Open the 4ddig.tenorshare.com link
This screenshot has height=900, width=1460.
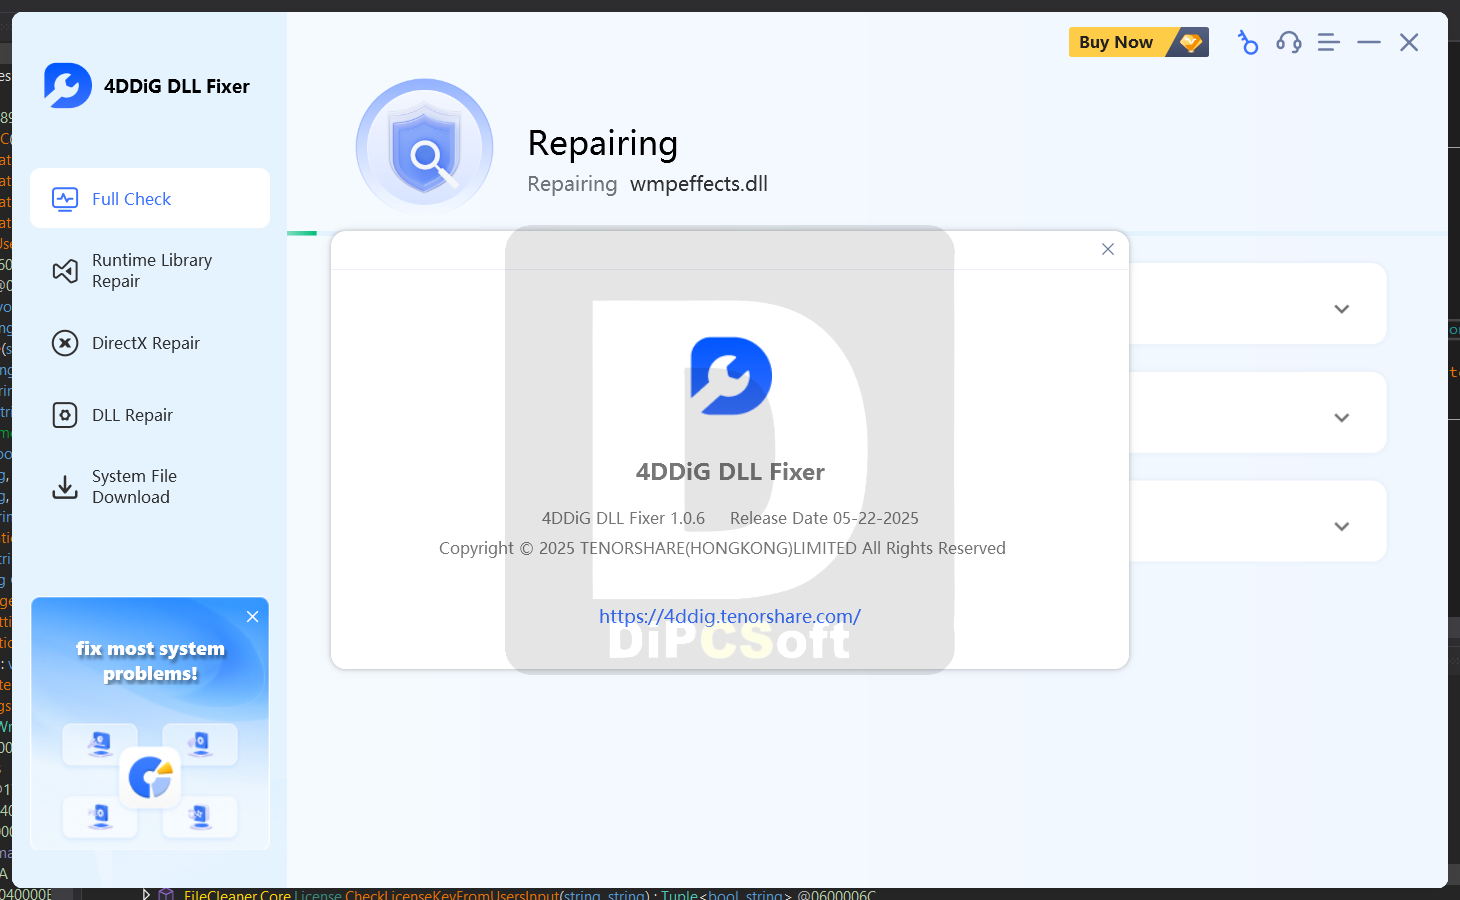coord(730,616)
